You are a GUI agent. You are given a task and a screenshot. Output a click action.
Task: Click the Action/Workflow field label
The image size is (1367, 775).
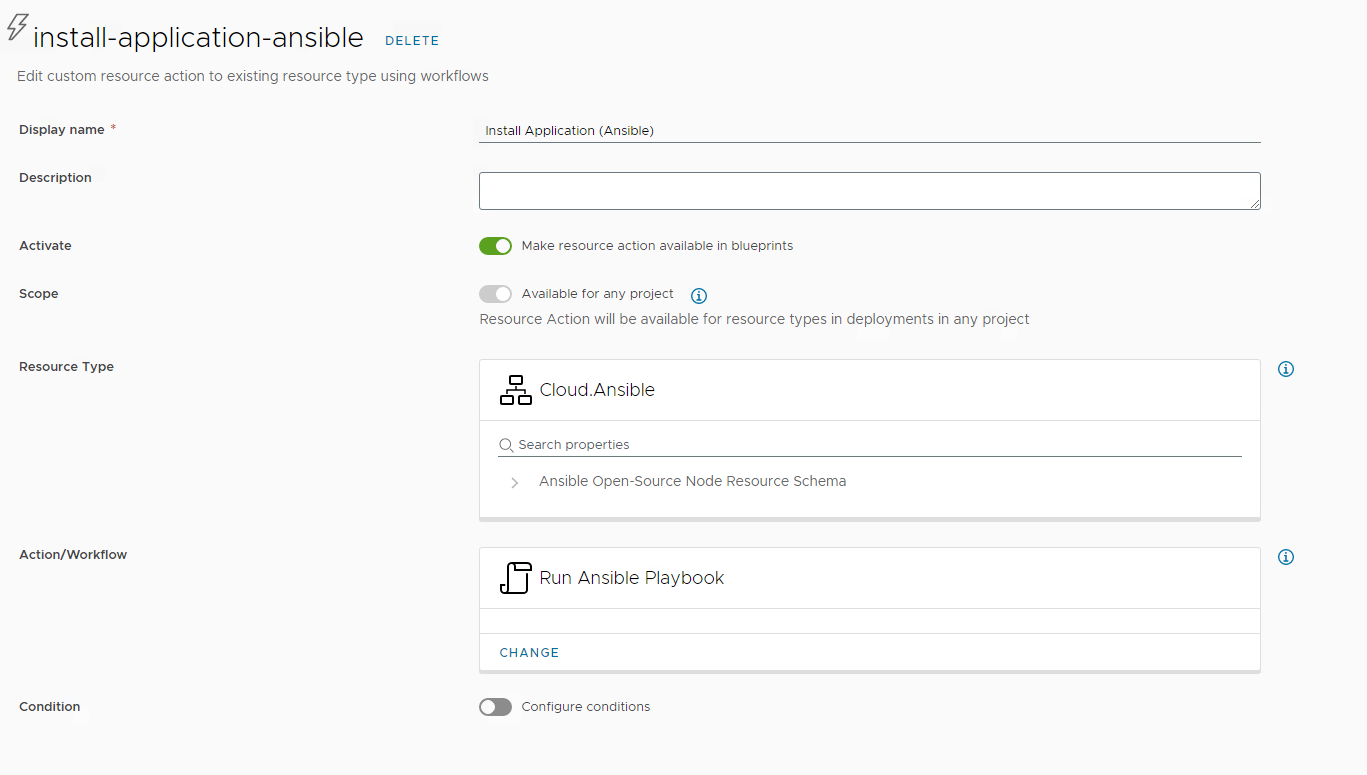pyautogui.click(x=73, y=555)
